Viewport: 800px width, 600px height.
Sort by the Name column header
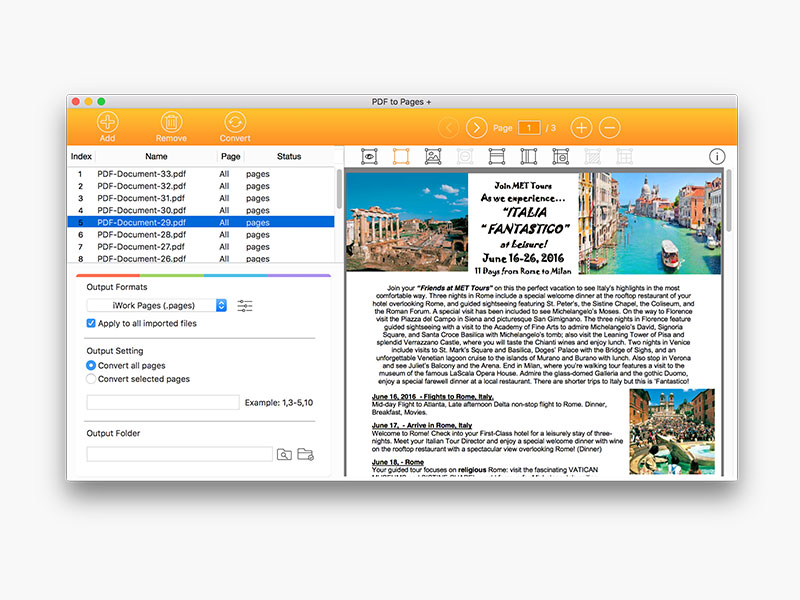[x=156, y=156]
